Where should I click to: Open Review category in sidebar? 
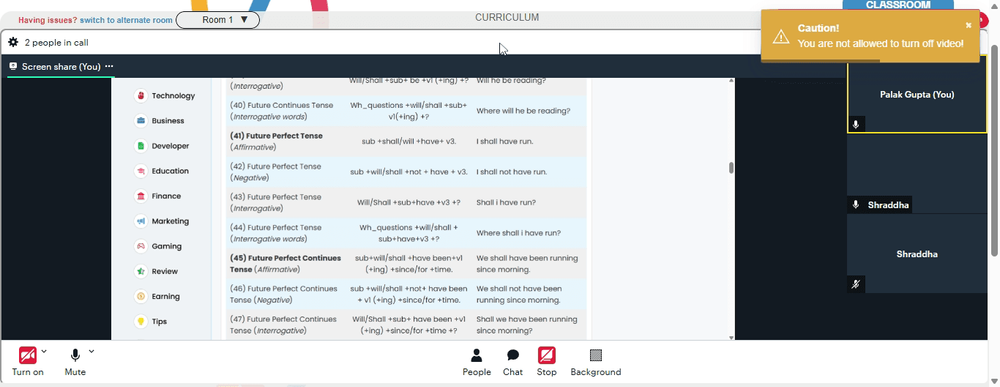157,272
